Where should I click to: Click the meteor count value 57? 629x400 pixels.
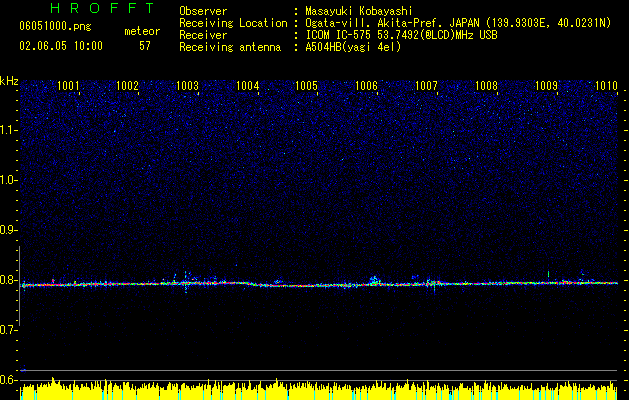[x=145, y=46]
